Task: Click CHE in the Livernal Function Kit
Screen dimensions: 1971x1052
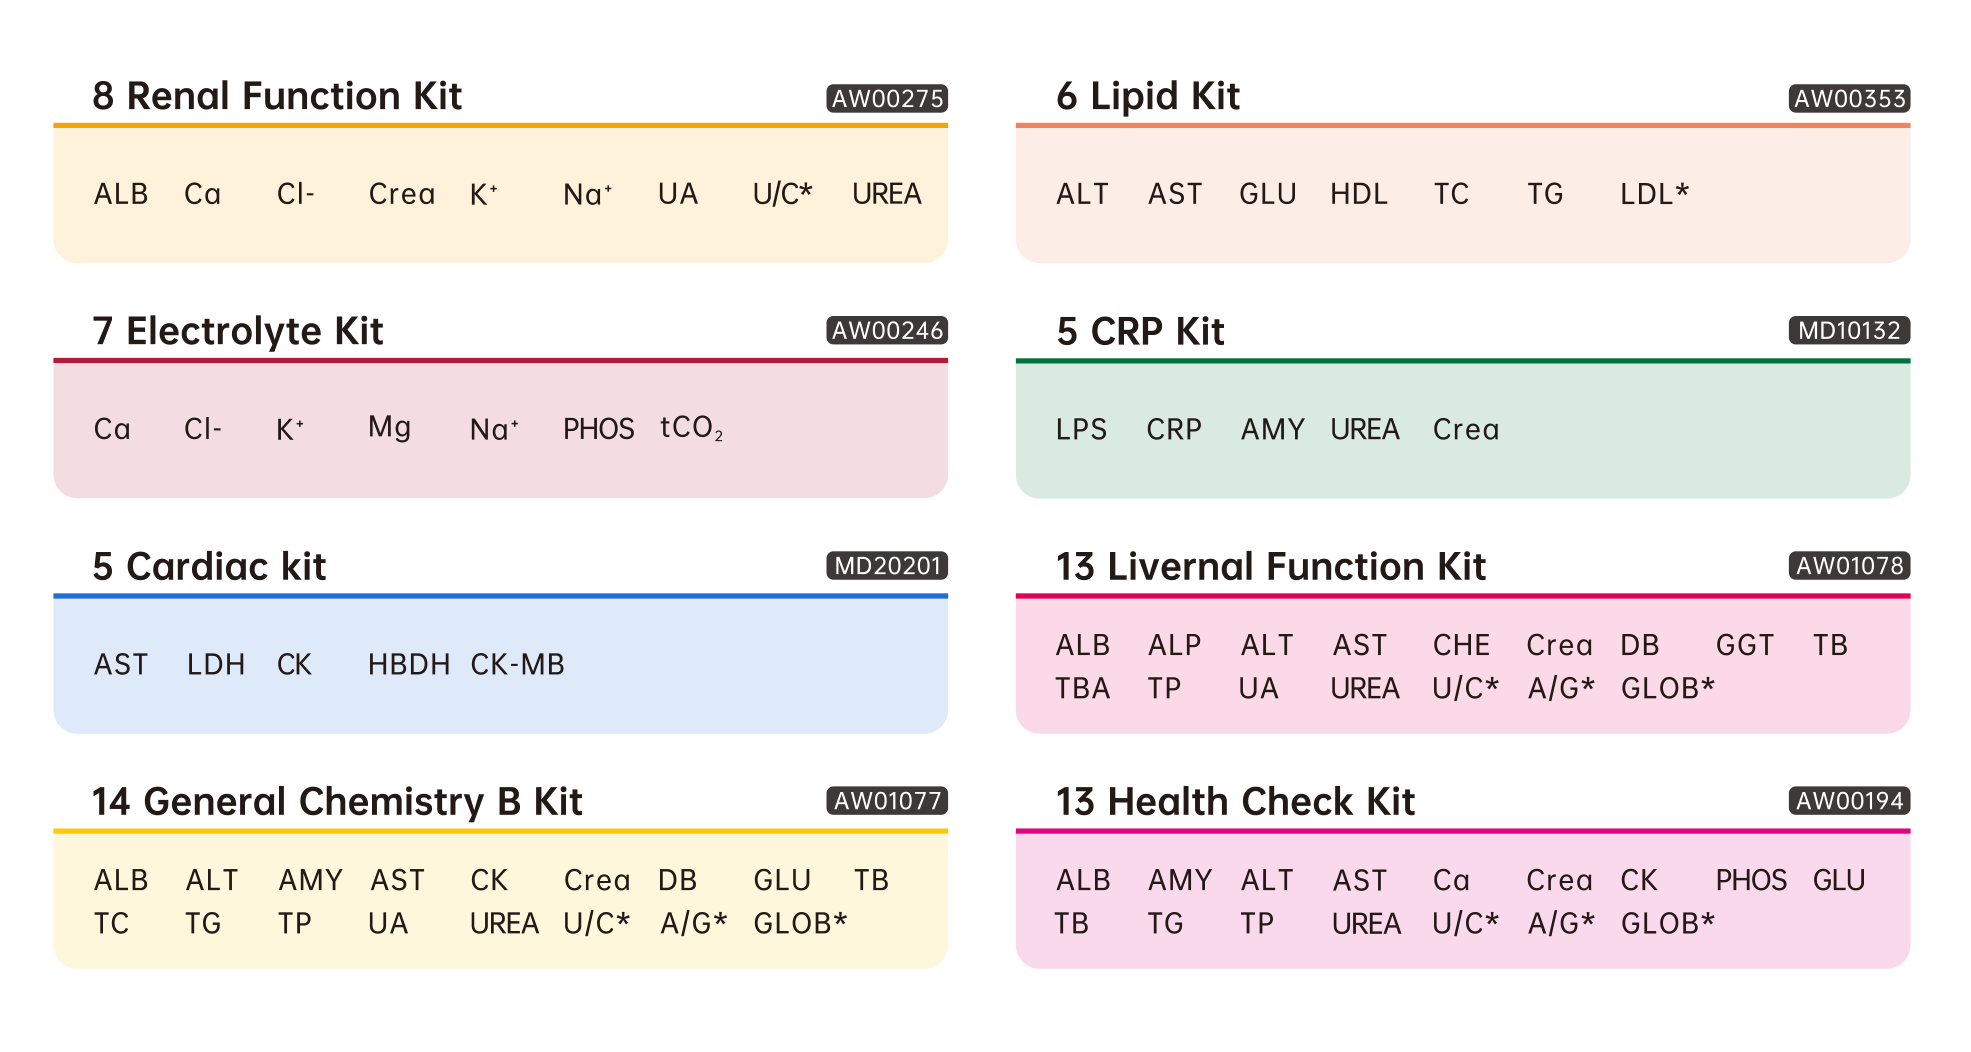Action: pyautogui.click(x=1461, y=646)
